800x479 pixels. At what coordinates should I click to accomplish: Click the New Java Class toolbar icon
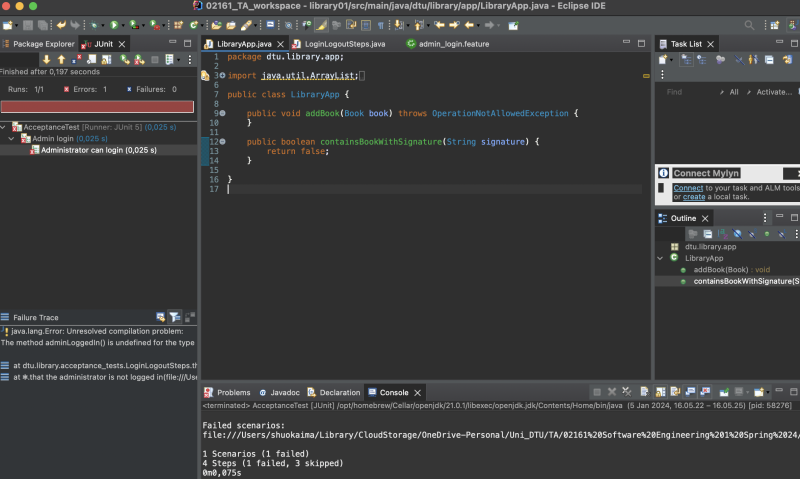193,25
